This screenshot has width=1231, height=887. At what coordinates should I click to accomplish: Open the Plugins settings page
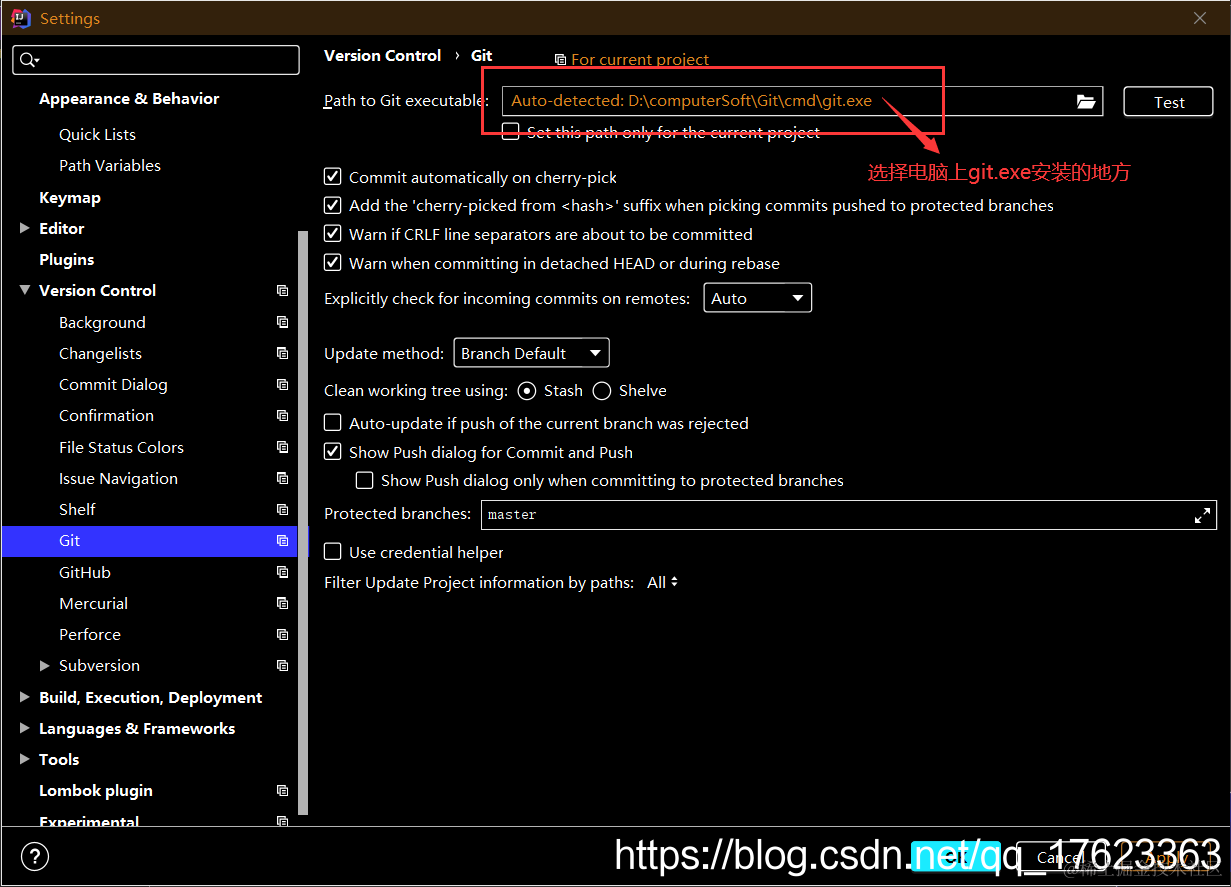point(66,259)
